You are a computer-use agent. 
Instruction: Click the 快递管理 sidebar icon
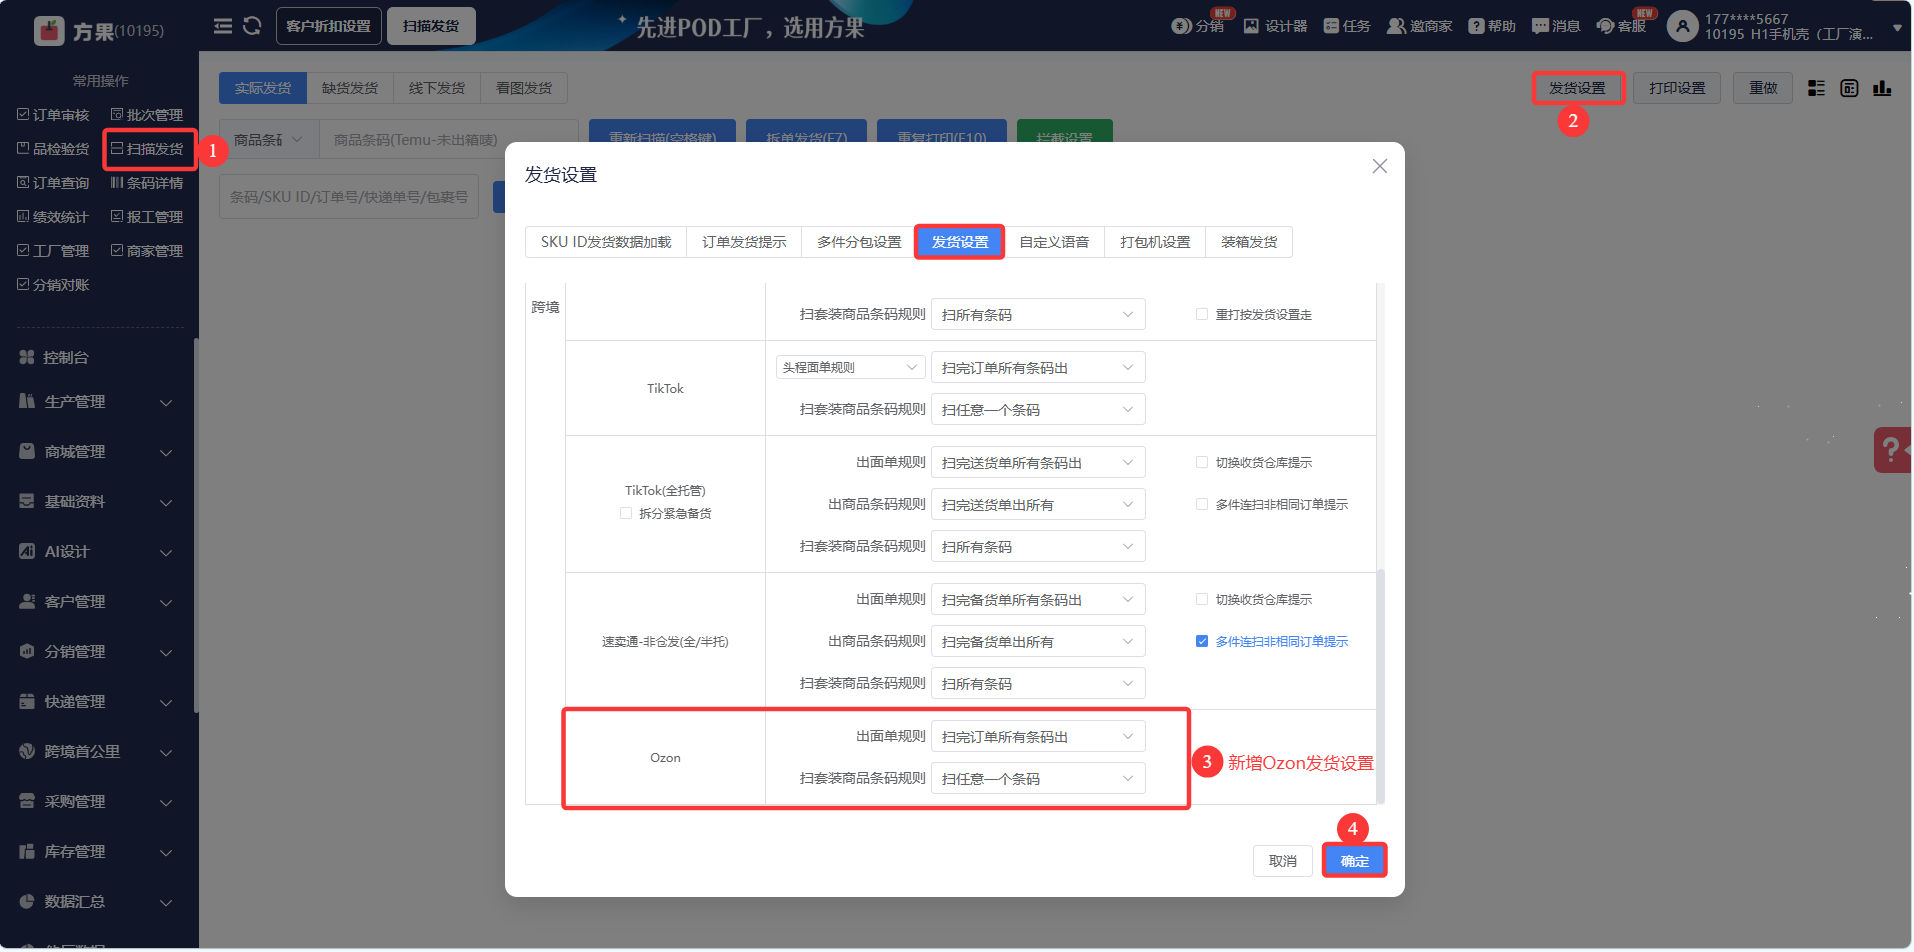point(27,701)
